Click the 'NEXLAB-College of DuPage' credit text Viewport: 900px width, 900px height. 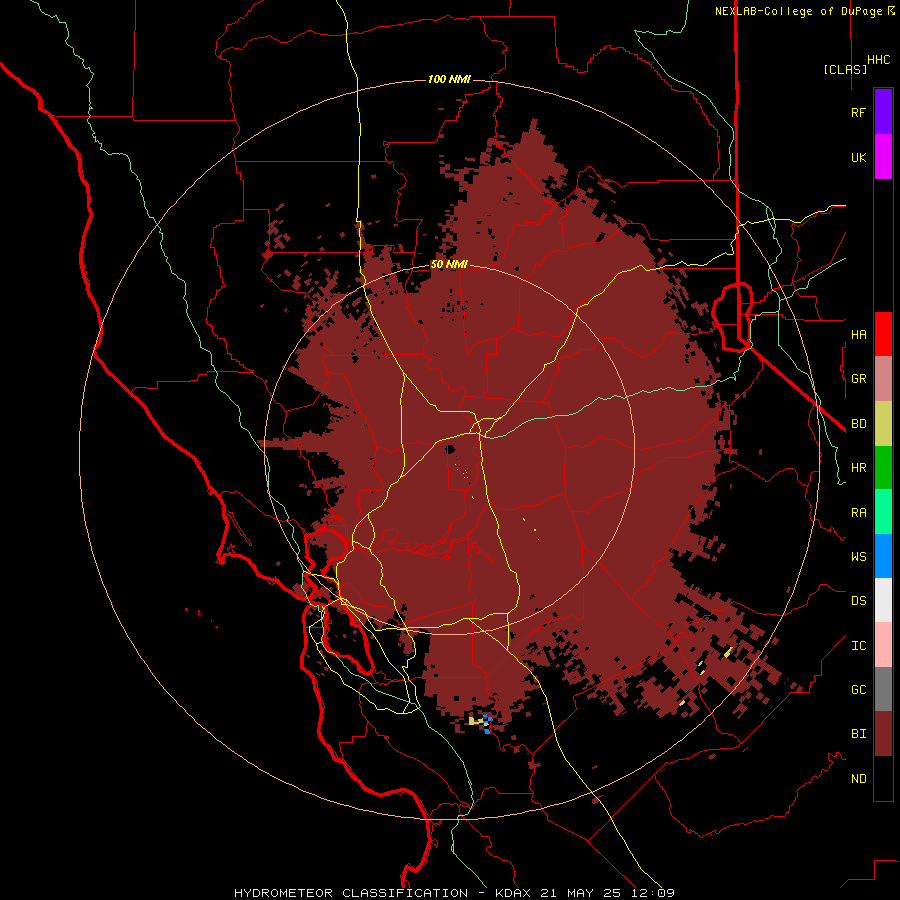tap(798, 11)
